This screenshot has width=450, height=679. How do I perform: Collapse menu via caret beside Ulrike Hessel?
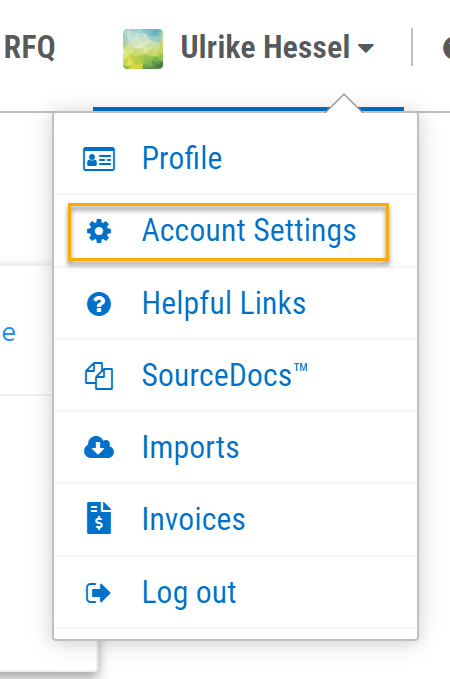point(366,48)
